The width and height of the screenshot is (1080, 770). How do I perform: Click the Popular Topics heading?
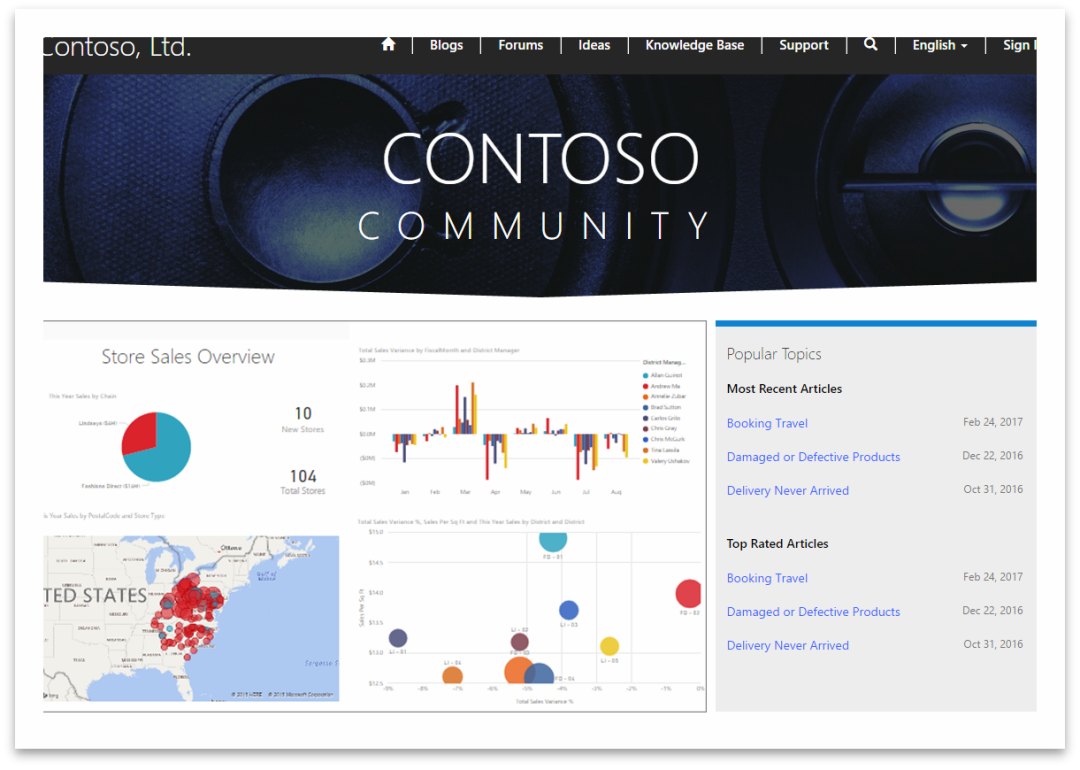773,354
